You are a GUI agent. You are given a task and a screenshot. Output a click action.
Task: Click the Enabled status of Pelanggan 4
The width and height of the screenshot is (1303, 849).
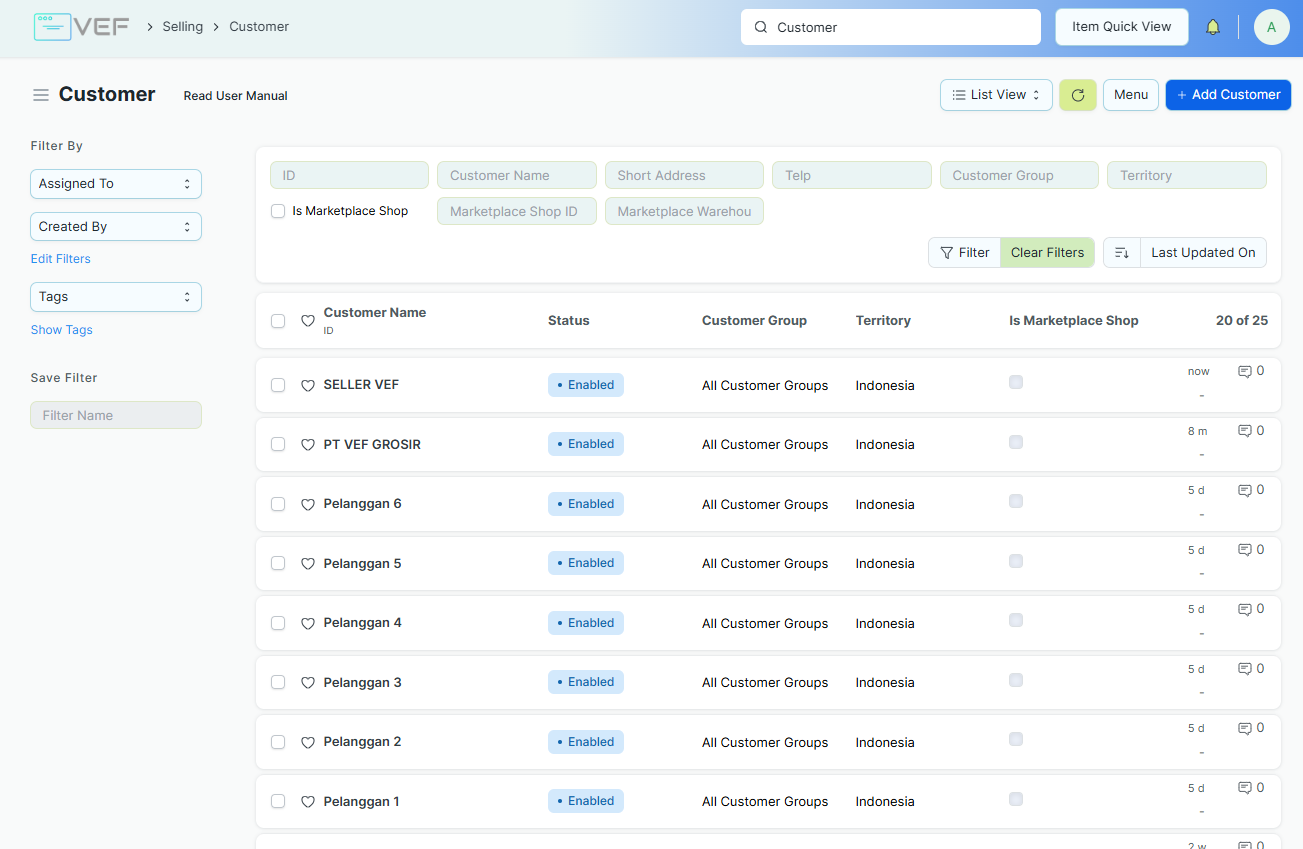point(586,623)
